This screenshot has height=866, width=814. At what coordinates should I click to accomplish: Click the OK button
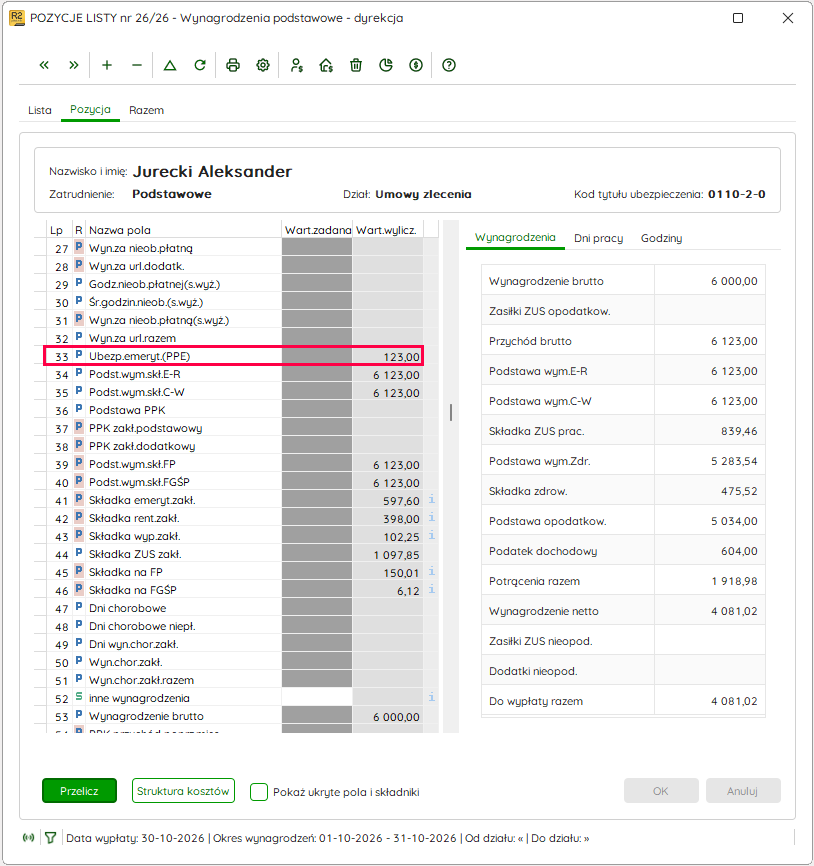click(x=661, y=791)
